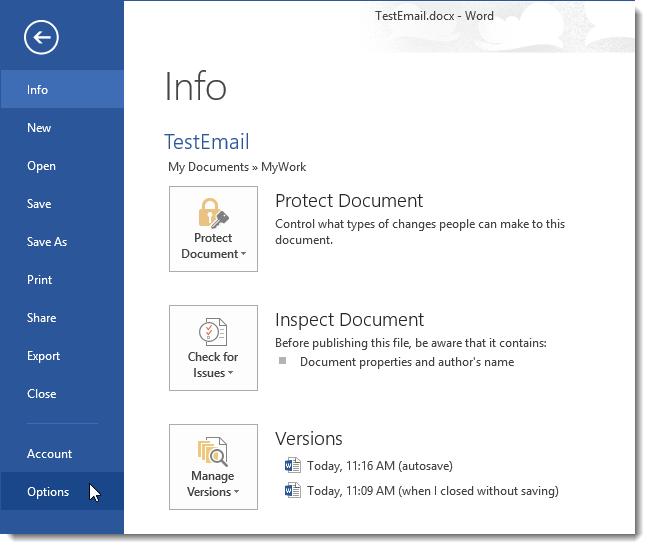Click Word file icon beside 11:16 AM version
The height and width of the screenshot is (549, 650).
(x=293, y=465)
